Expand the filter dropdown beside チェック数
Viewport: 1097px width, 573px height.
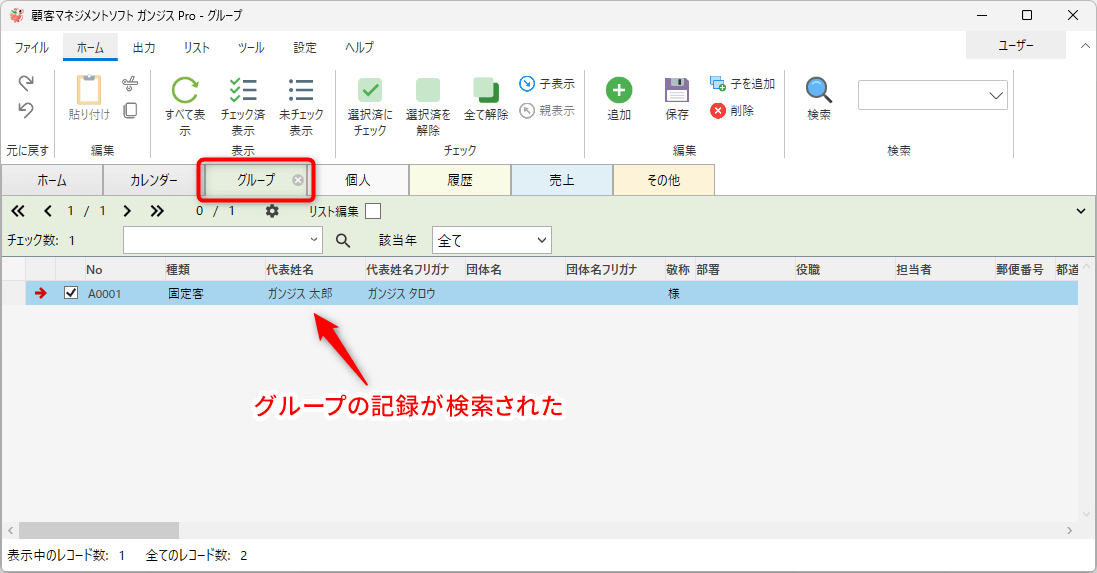[x=314, y=240]
